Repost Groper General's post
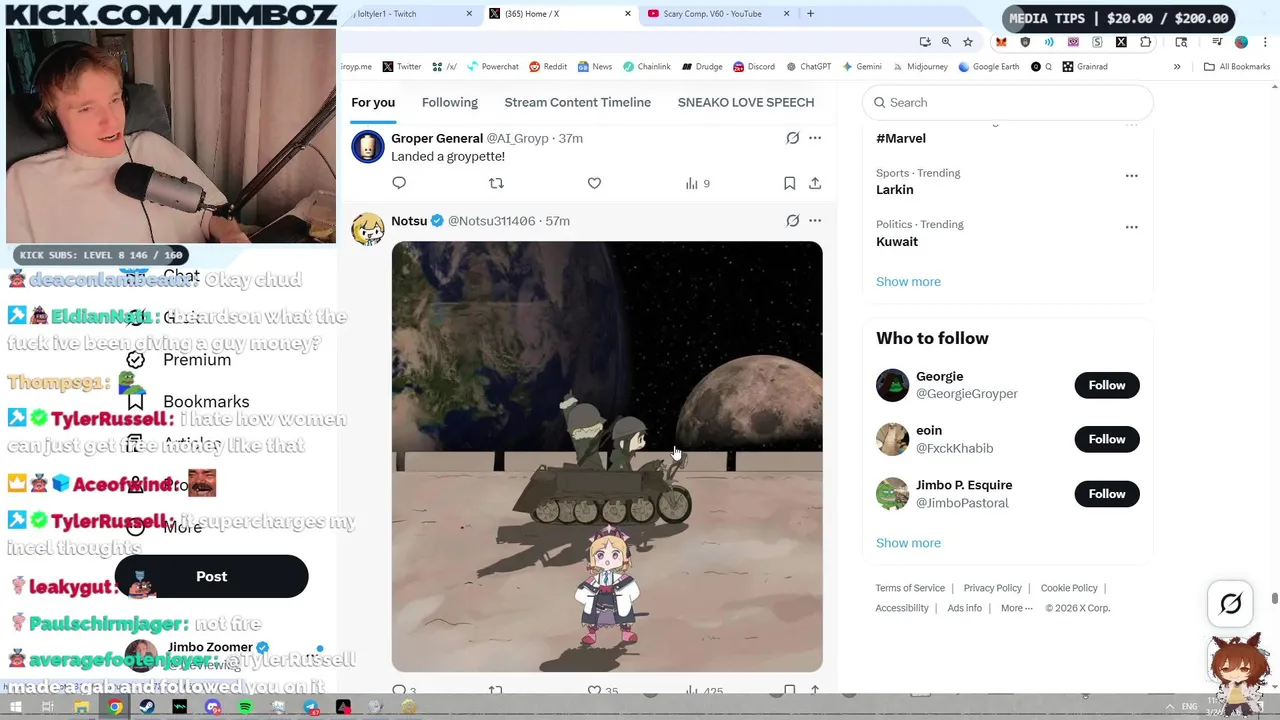 496,183
